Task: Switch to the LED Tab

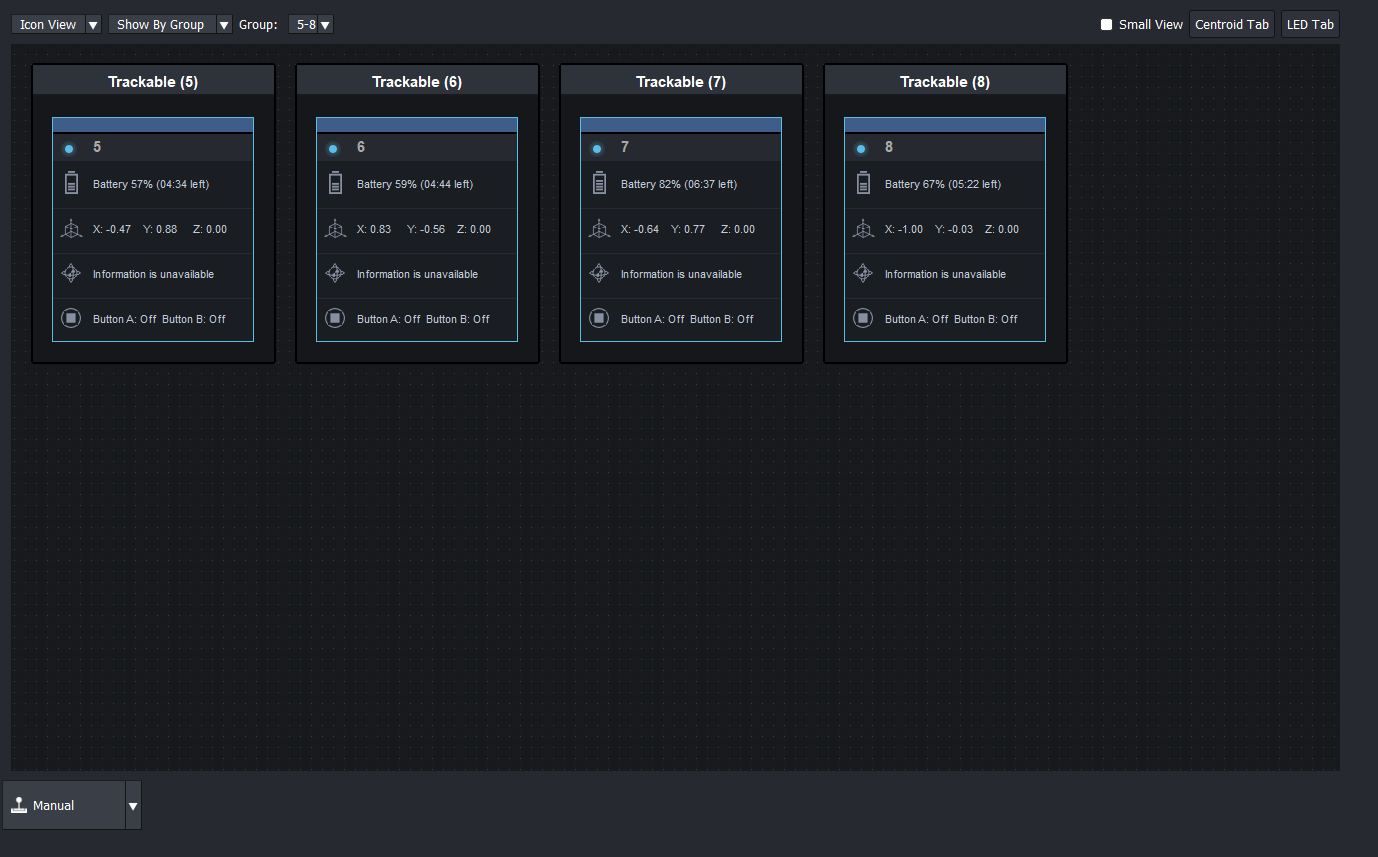Action: tap(1309, 25)
